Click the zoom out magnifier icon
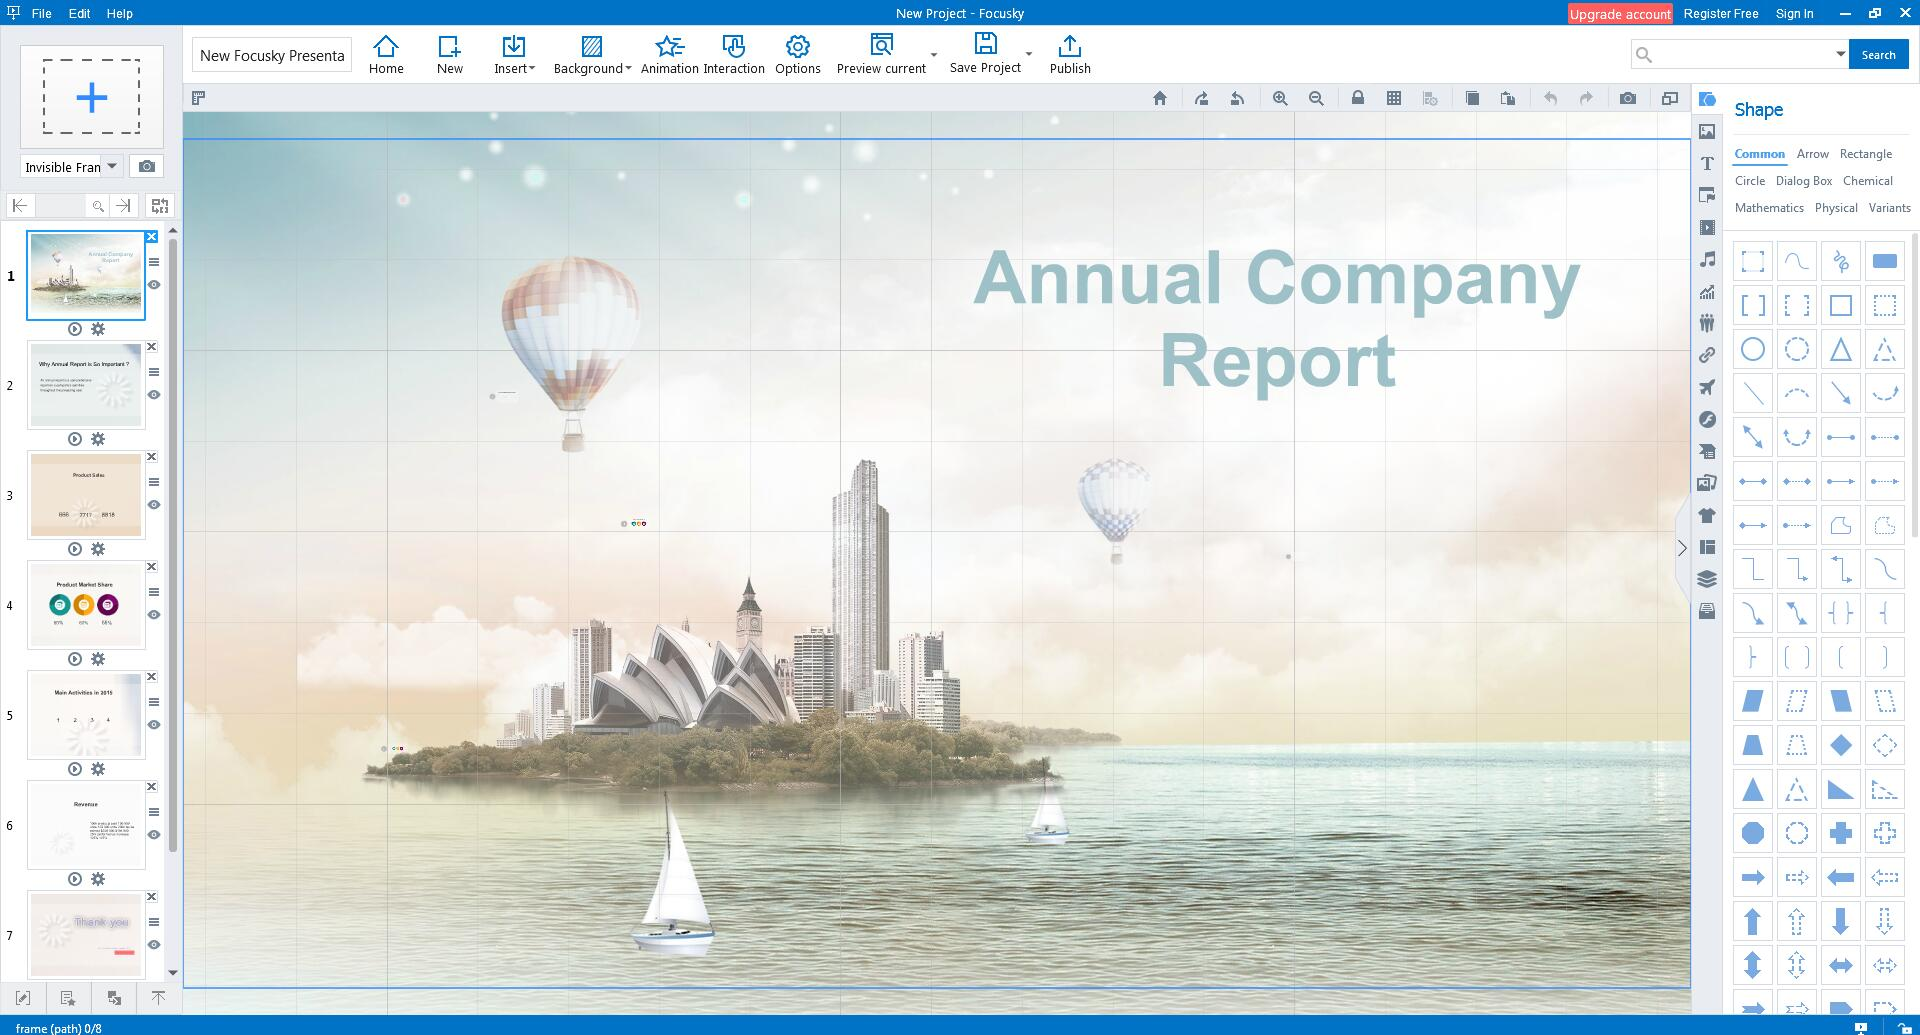1920x1035 pixels. point(1316,98)
